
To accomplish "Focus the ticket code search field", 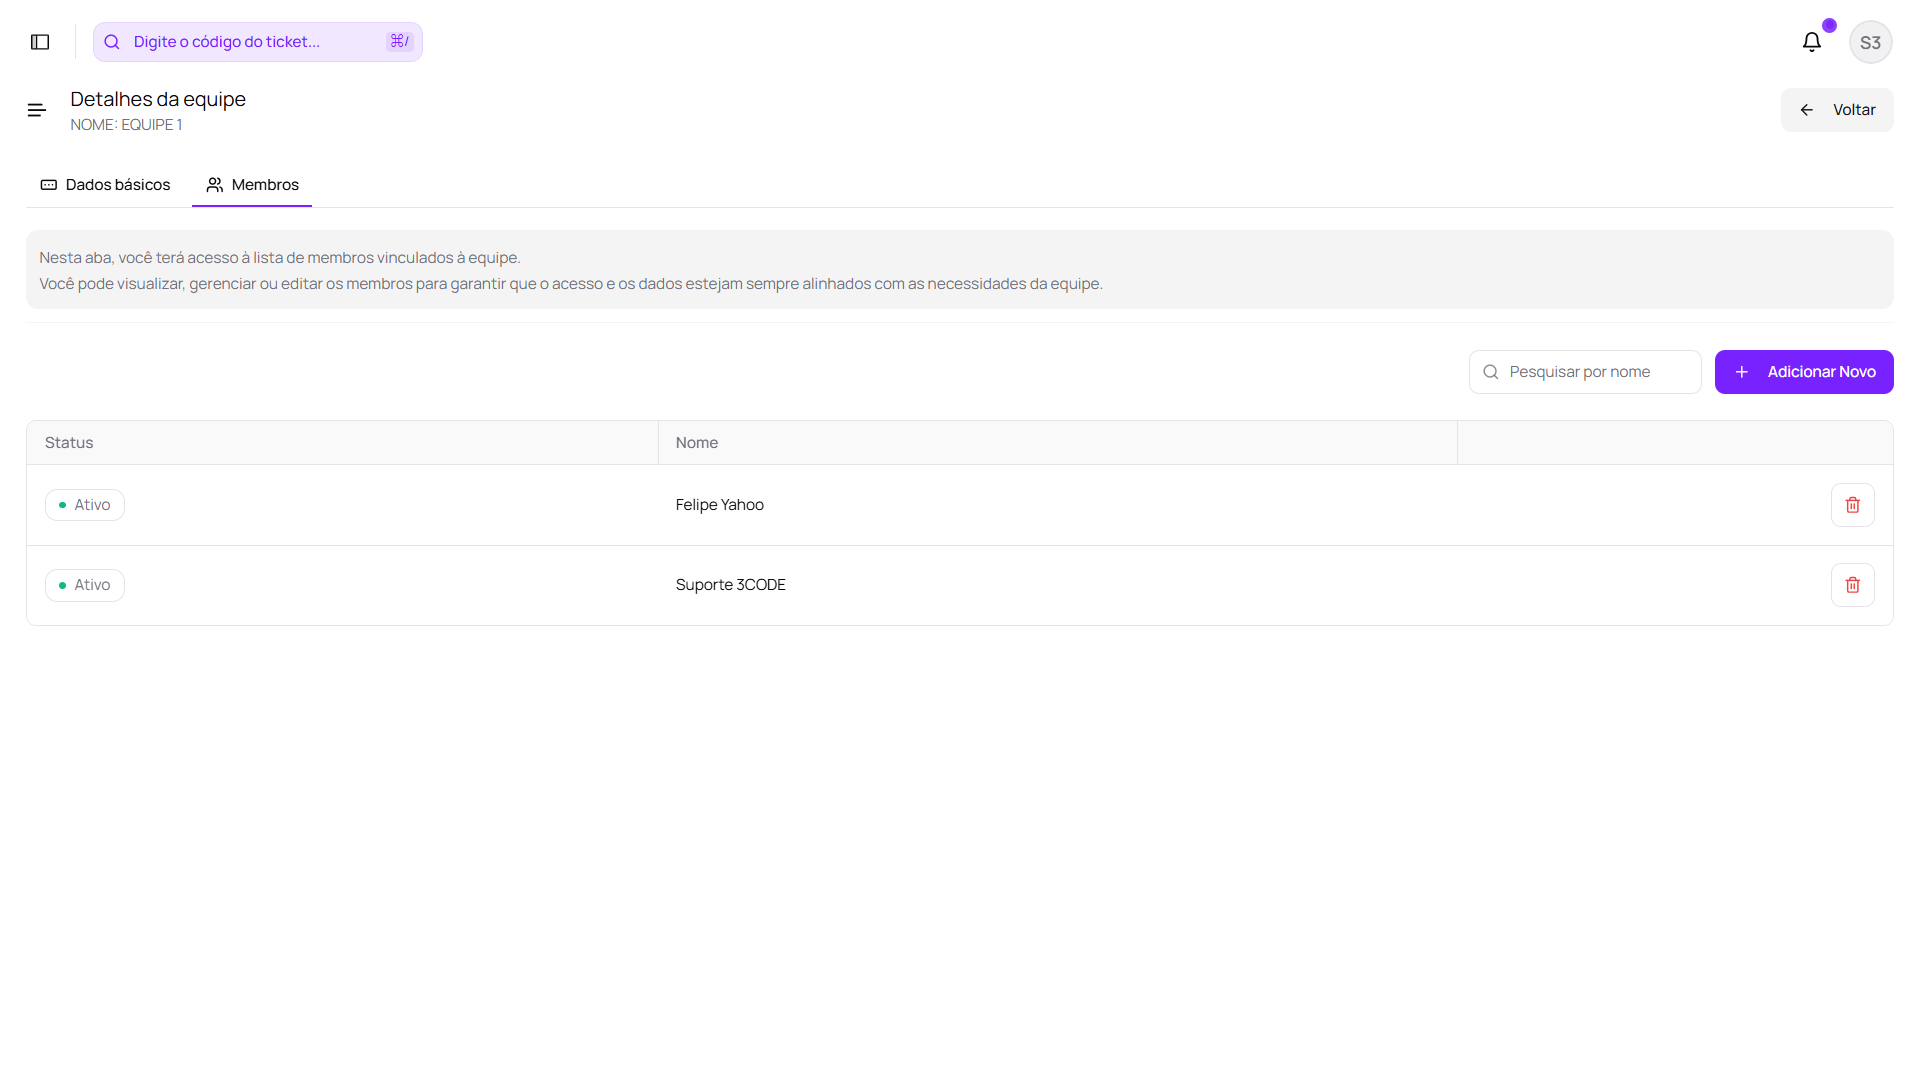I will [x=258, y=42].
